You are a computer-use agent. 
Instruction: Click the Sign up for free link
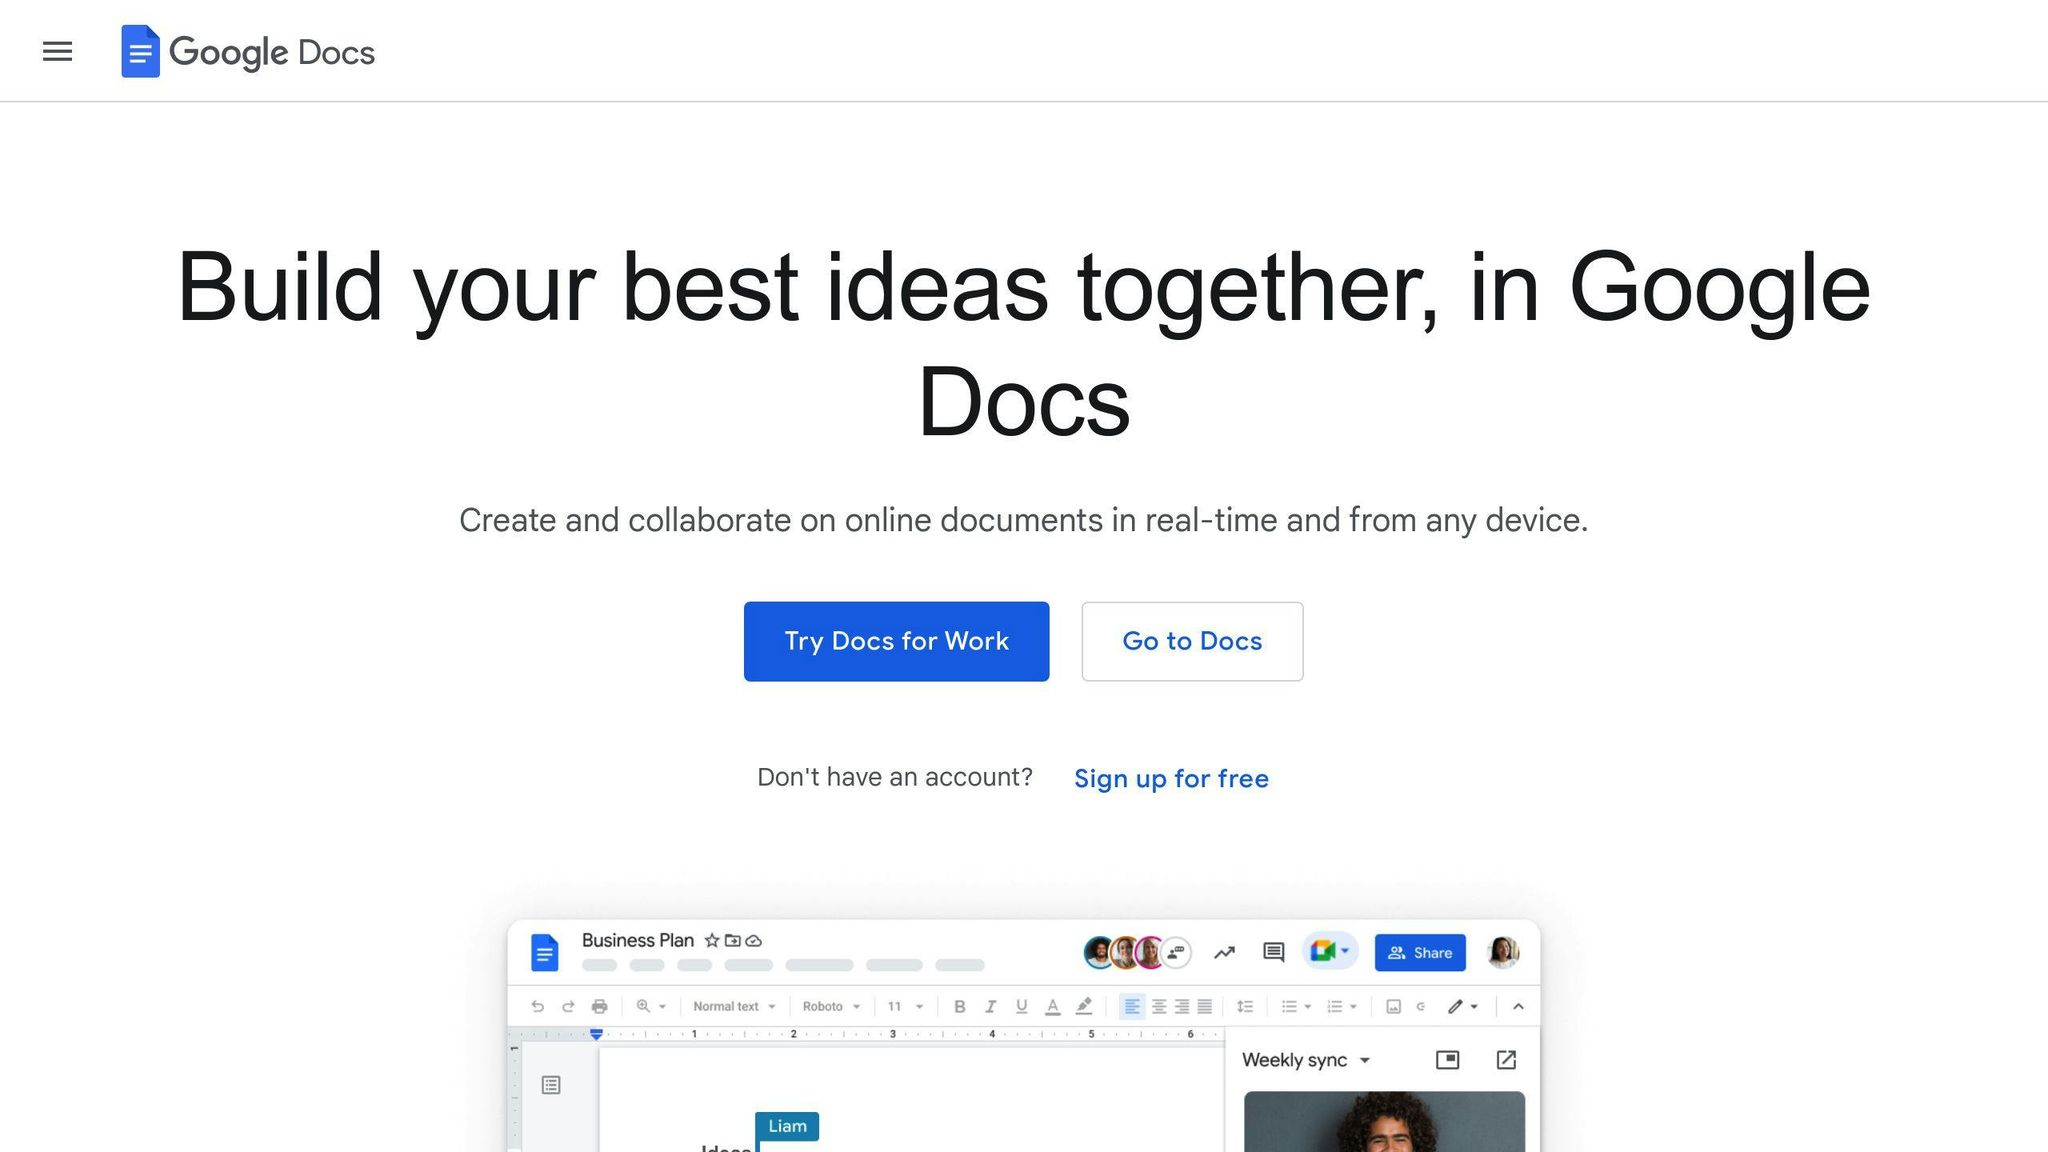1171,778
